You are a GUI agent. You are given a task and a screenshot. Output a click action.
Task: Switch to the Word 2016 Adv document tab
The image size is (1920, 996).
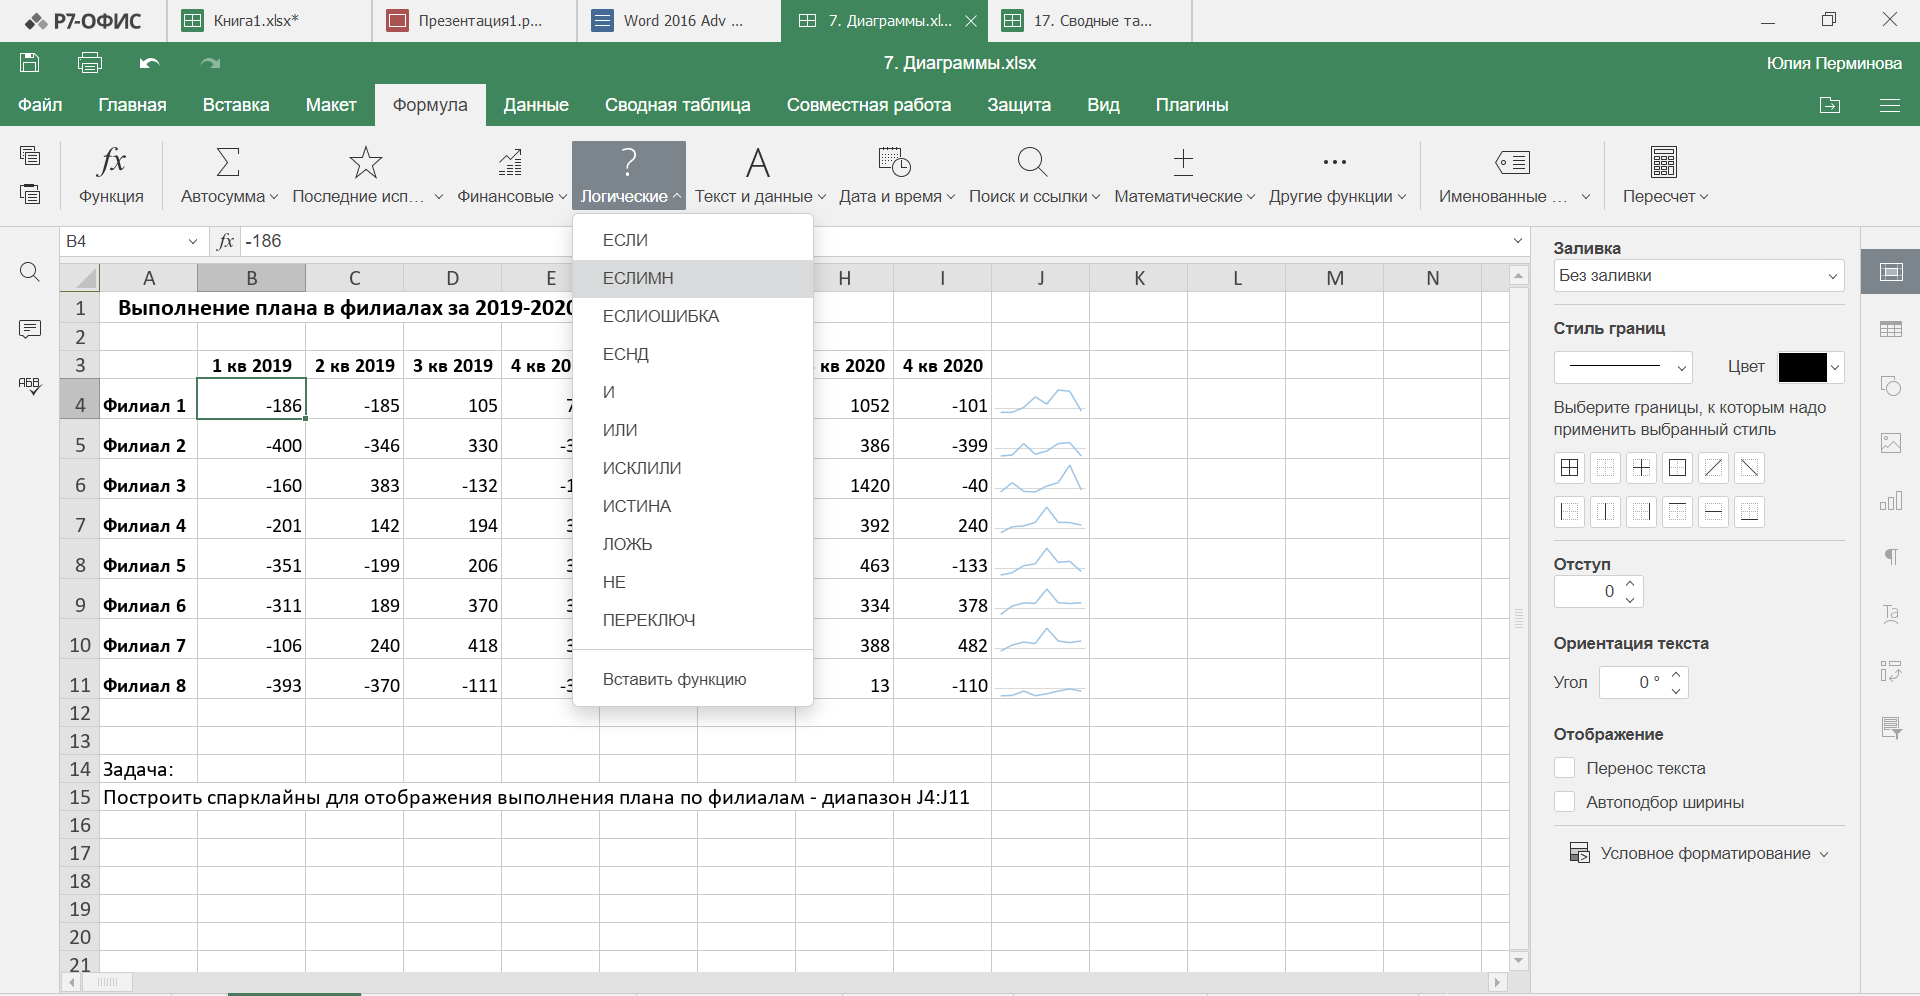pyautogui.click(x=681, y=21)
